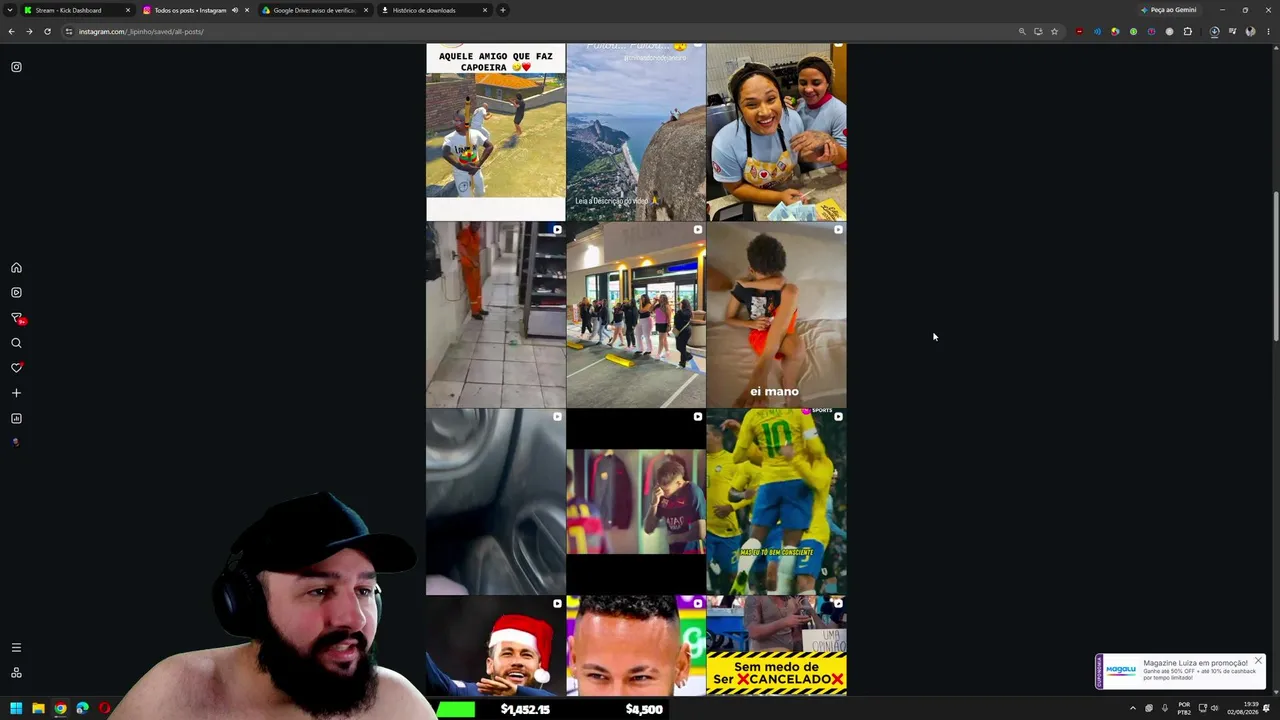Click the zoom magnifier in address bar
1280x720 pixels.
coord(1022,31)
